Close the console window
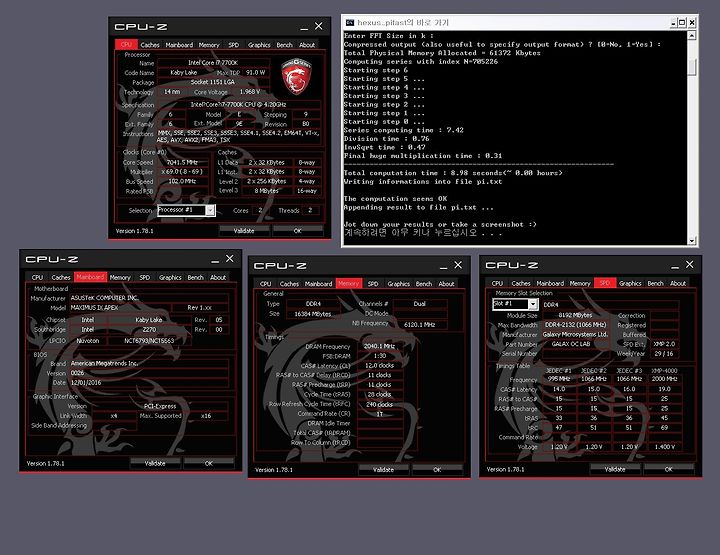The image size is (720, 555). (692, 22)
